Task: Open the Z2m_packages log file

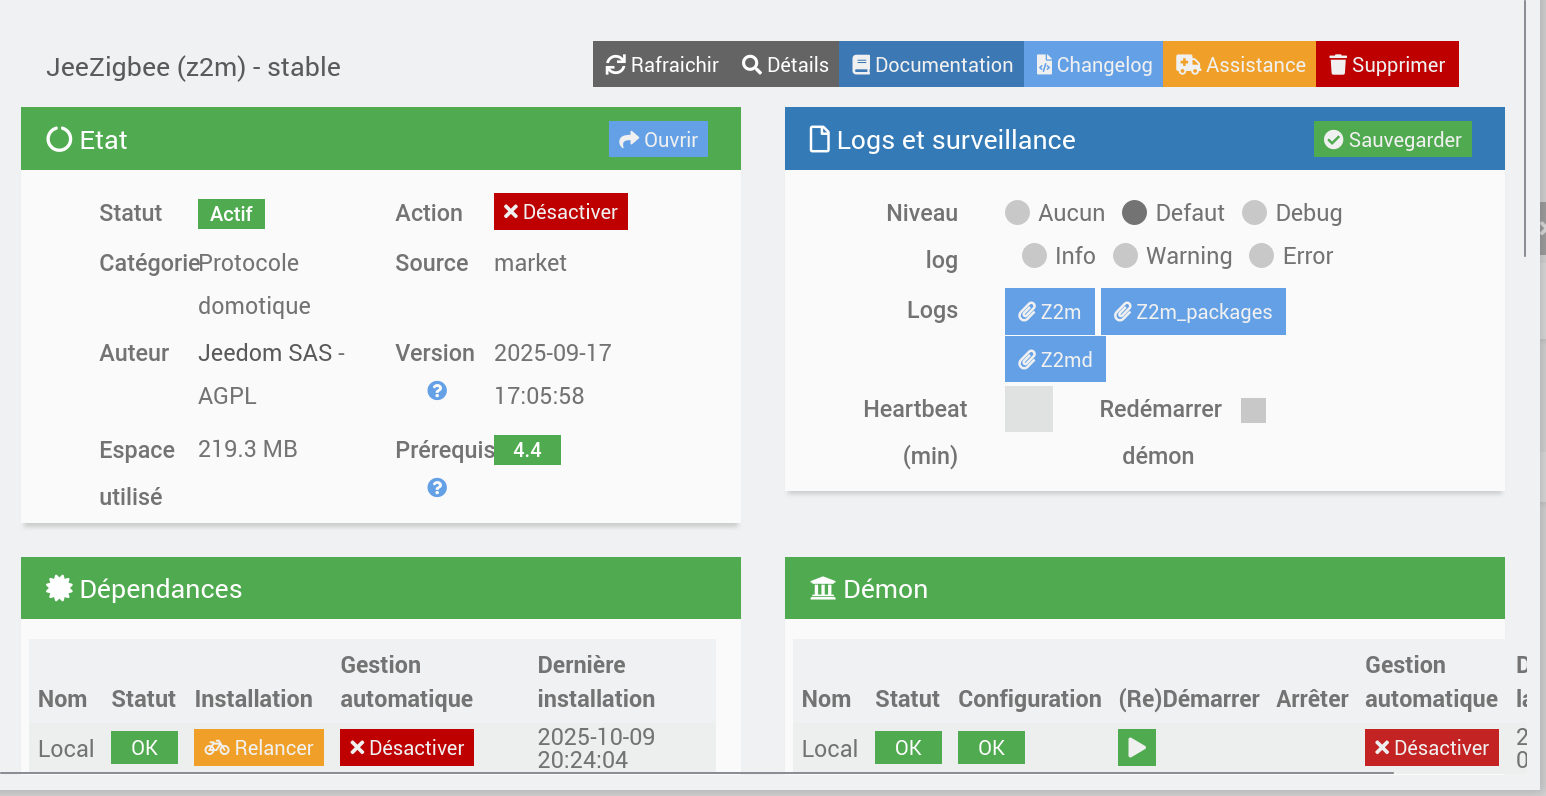Action: [1193, 311]
